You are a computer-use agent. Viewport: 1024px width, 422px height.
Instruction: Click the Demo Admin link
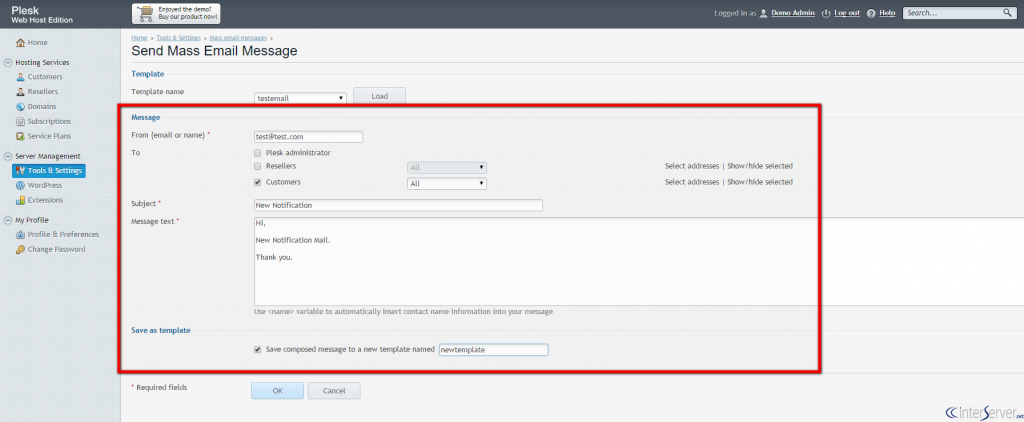pyautogui.click(x=793, y=13)
